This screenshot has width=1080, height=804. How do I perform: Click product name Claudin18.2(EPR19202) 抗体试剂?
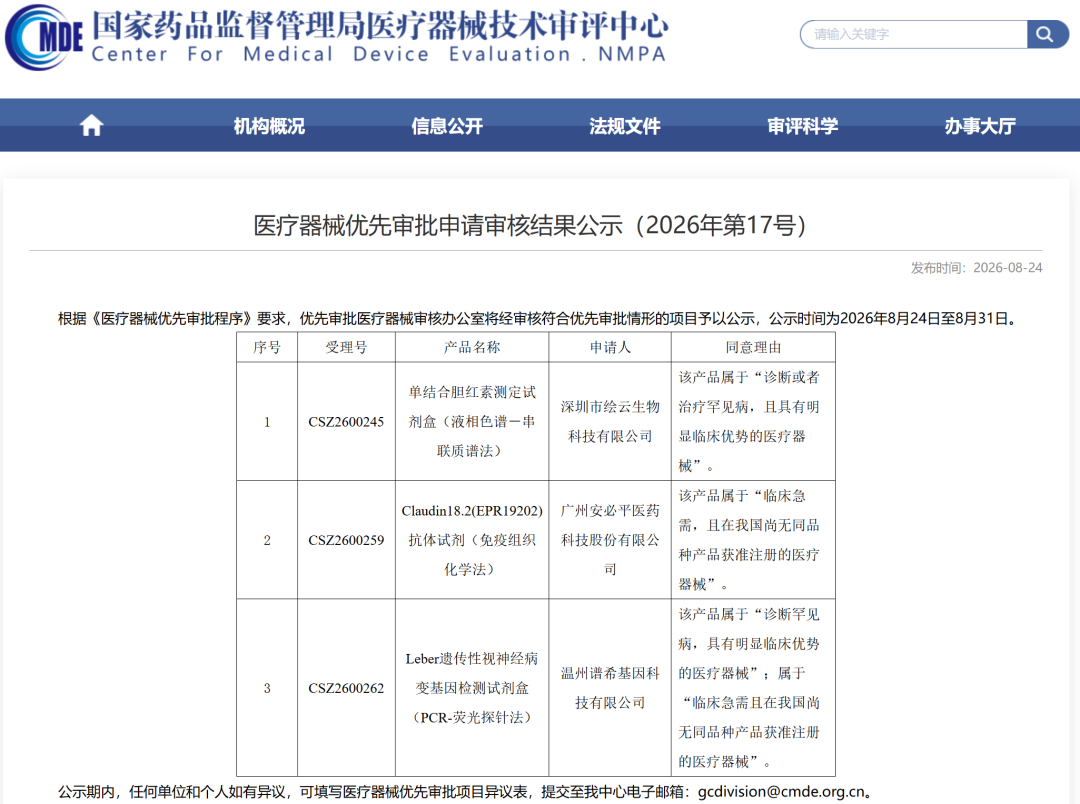(x=472, y=540)
